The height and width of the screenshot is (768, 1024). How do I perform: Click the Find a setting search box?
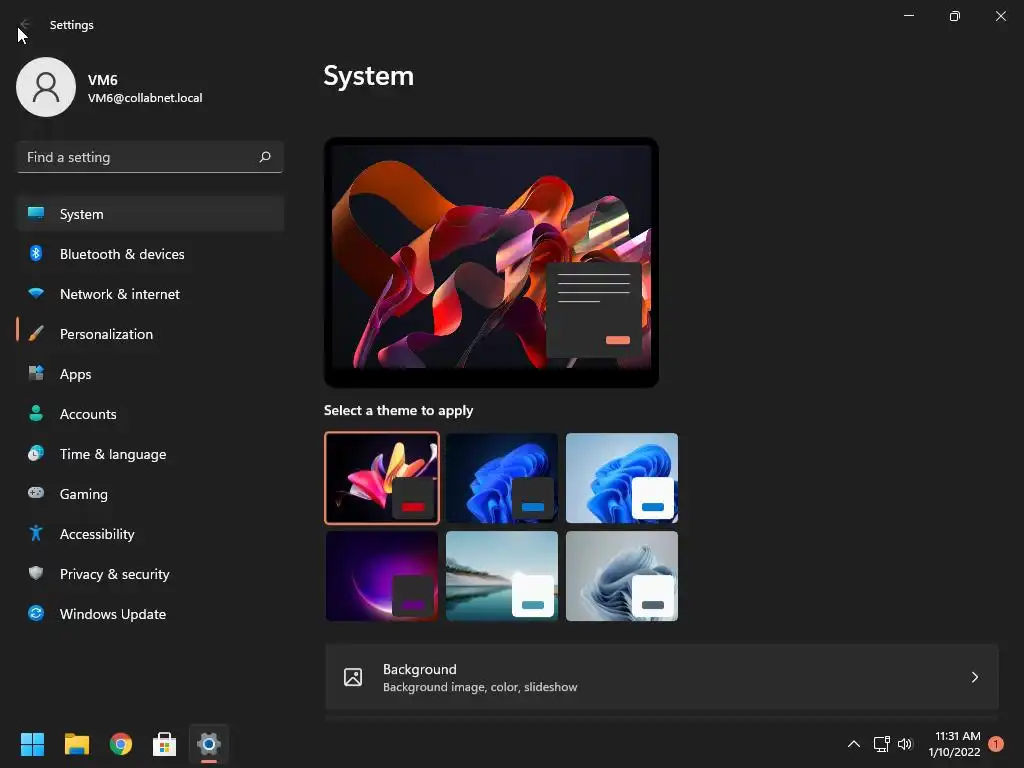tap(150, 157)
